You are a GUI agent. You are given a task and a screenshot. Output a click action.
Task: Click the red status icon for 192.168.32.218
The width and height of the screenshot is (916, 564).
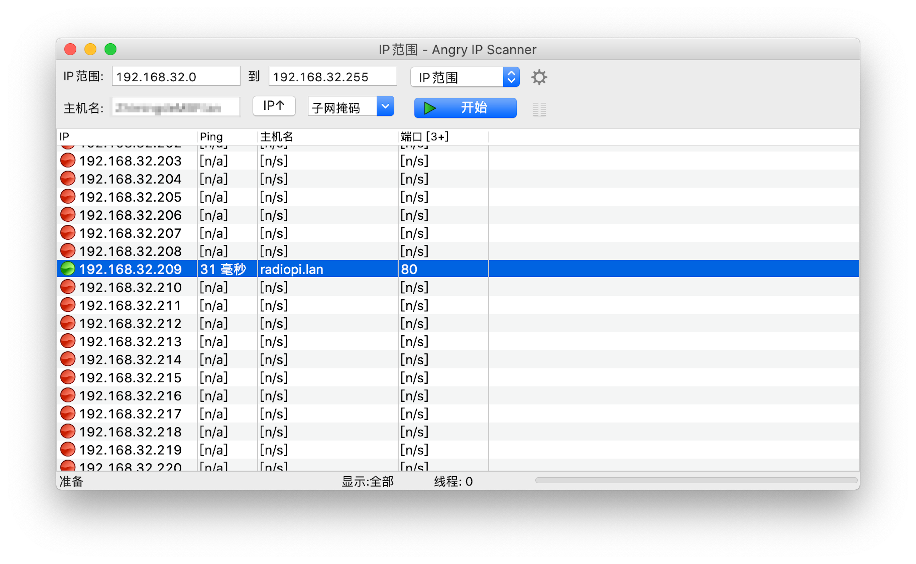(68, 432)
